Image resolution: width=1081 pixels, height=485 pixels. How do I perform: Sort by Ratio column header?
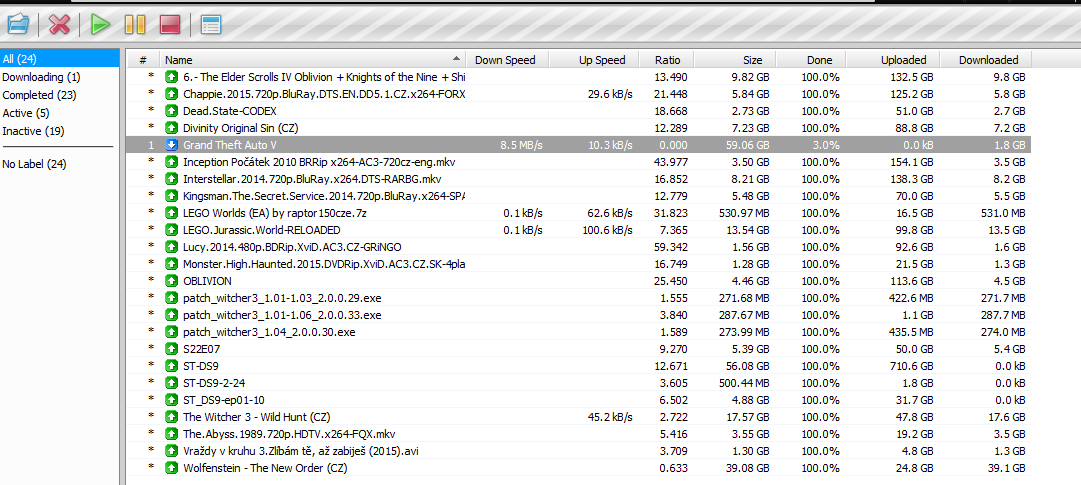click(x=667, y=60)
